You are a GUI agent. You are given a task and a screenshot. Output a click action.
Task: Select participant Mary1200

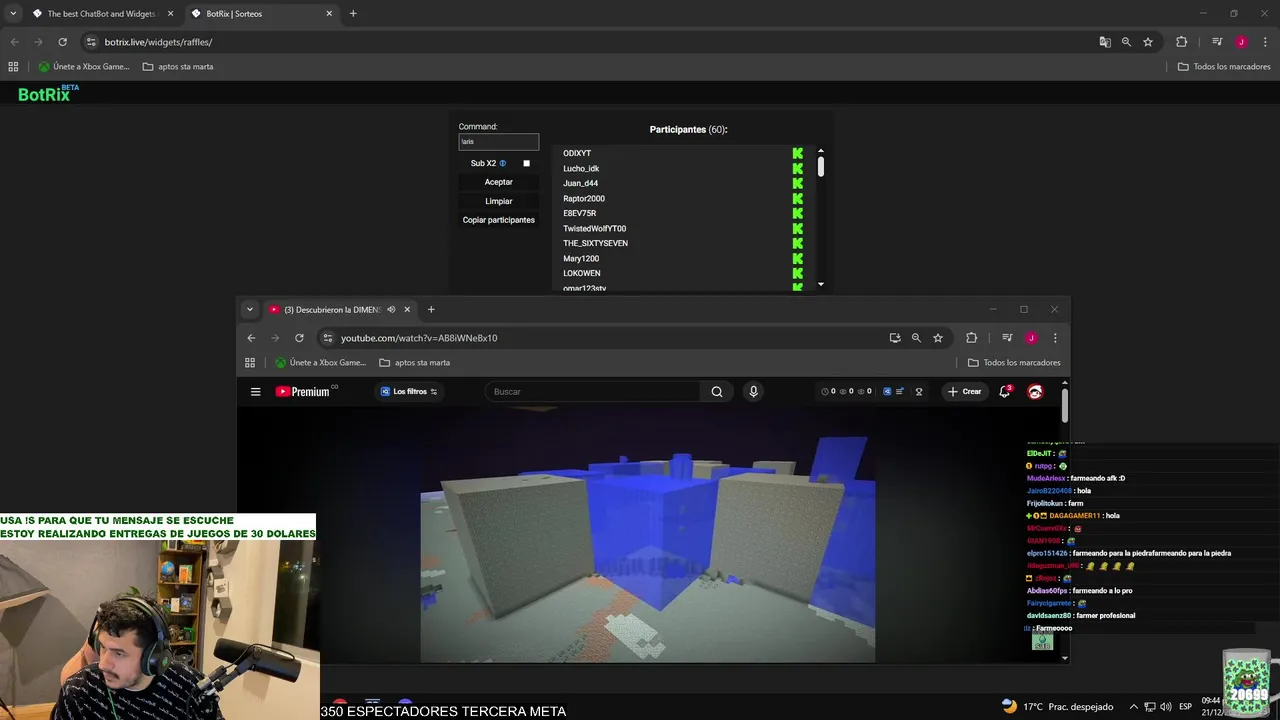(x=581, y=259)
